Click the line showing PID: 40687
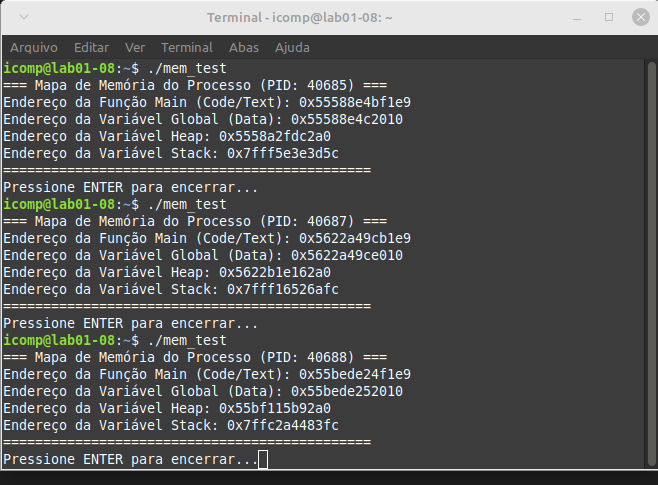The width and height of the screenshot is (658, 485). point(195,221)
